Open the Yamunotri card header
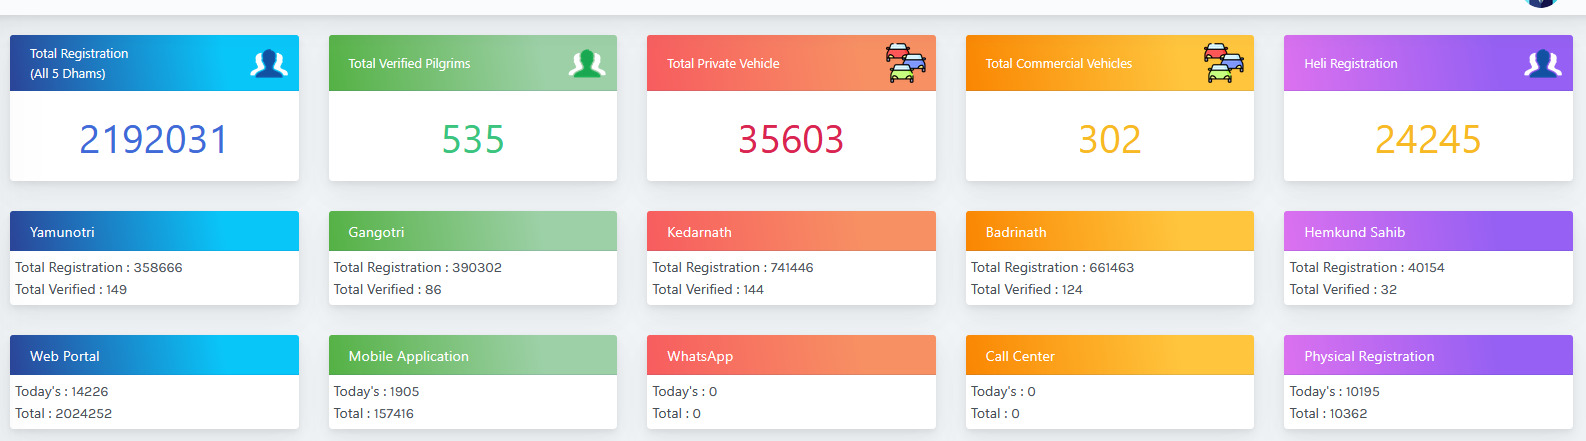Screen dimensions: 1586x441 tap(154, 232)
